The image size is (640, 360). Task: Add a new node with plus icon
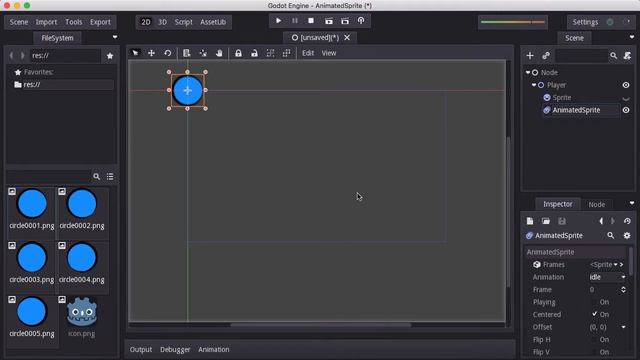point(530,56)
